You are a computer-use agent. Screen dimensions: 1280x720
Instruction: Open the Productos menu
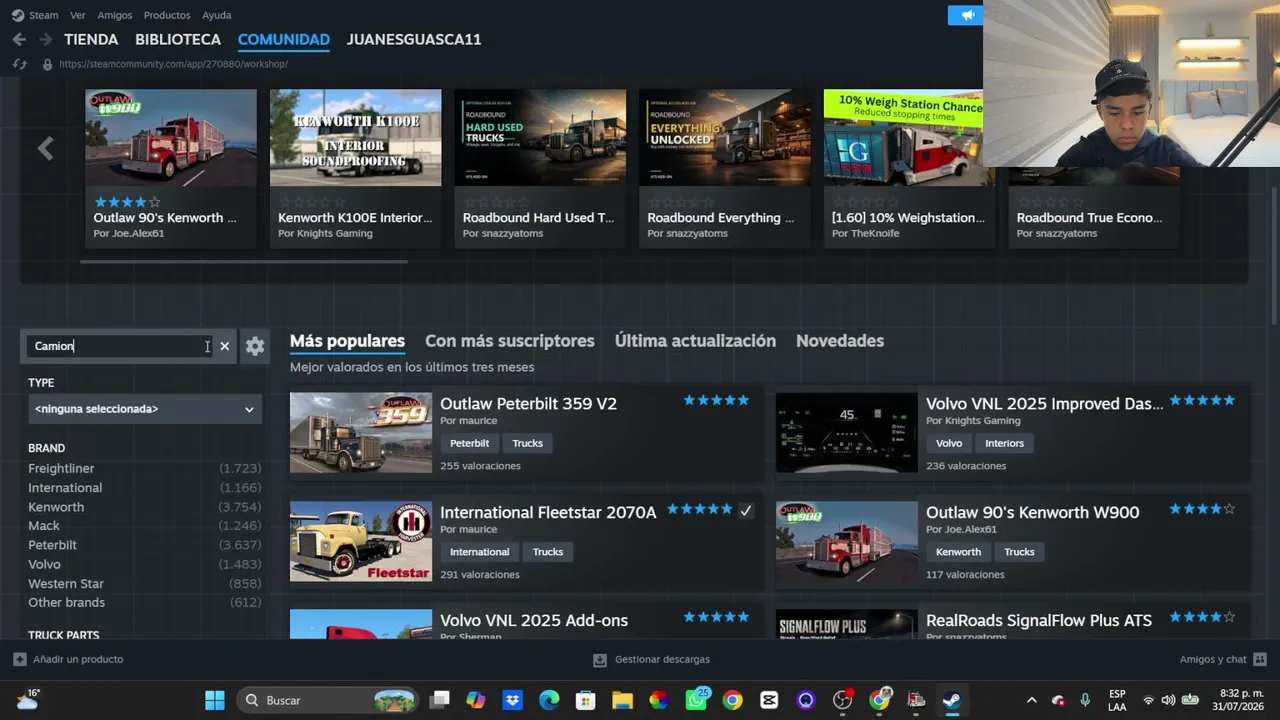(x=167, y=15)
